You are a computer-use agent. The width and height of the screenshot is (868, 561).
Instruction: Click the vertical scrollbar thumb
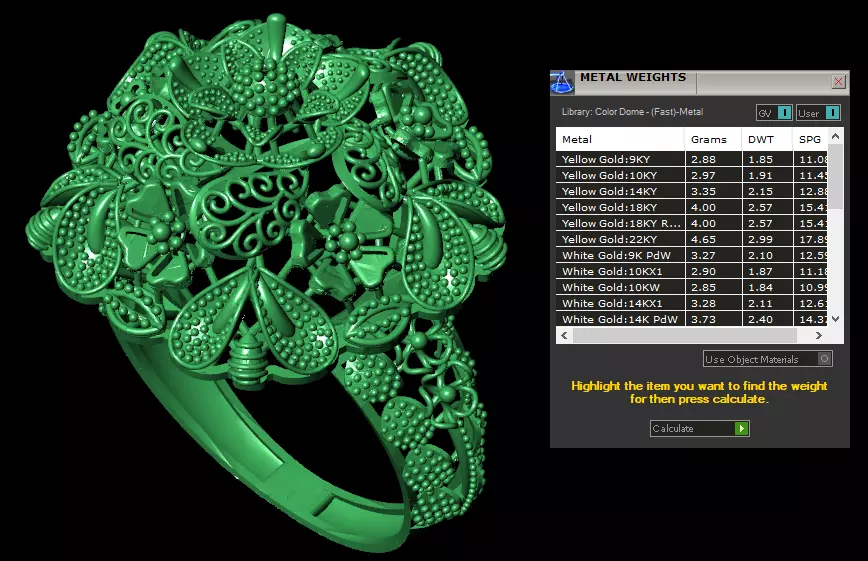[x=835, y=177]
